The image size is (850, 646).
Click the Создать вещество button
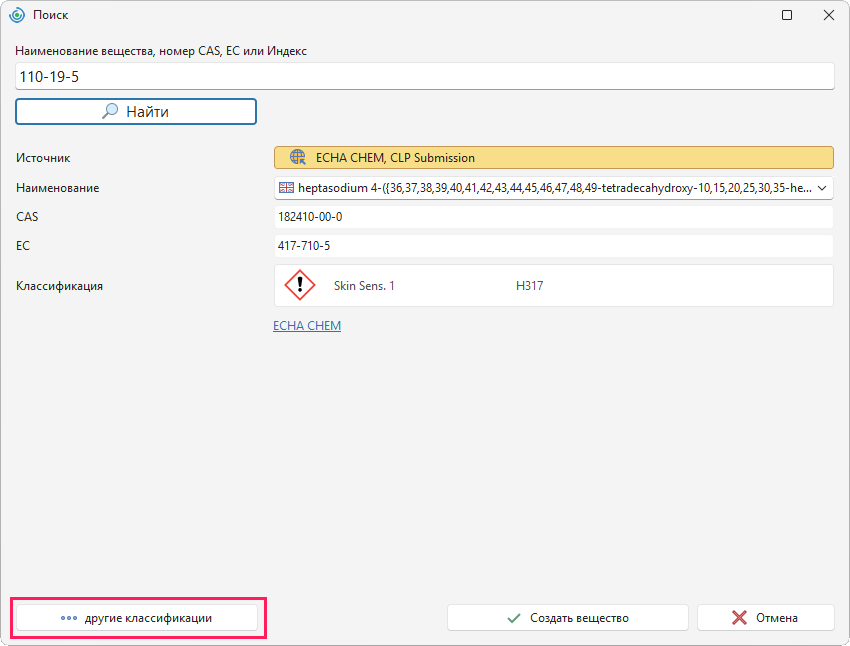[x=568, y=618]
